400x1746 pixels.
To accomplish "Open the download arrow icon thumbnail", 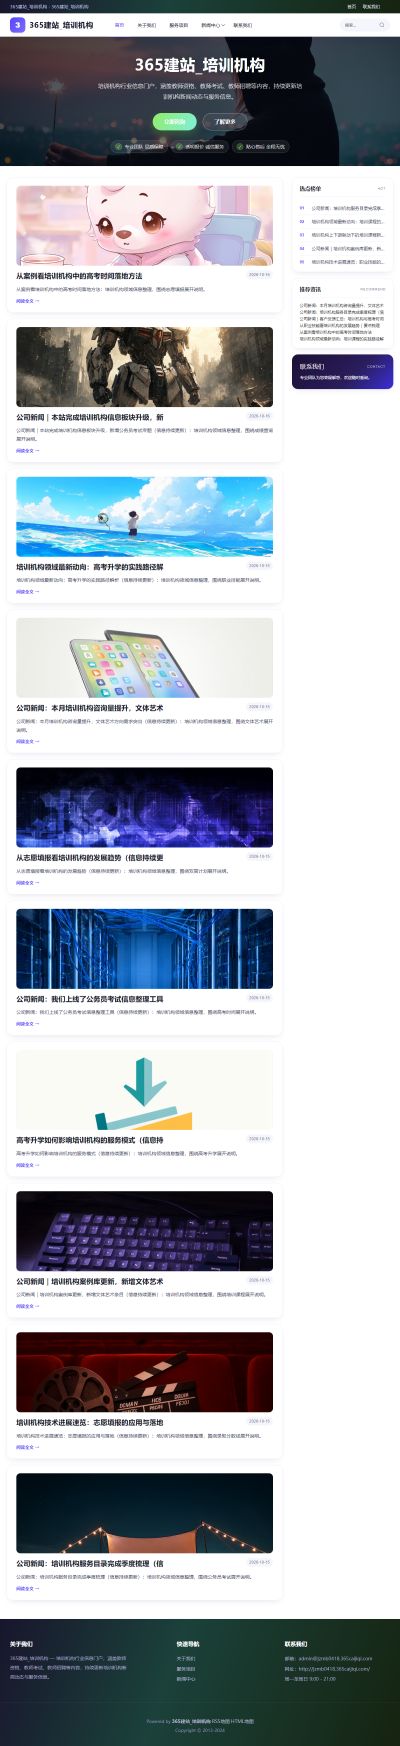I will (x=144, y=1090).
